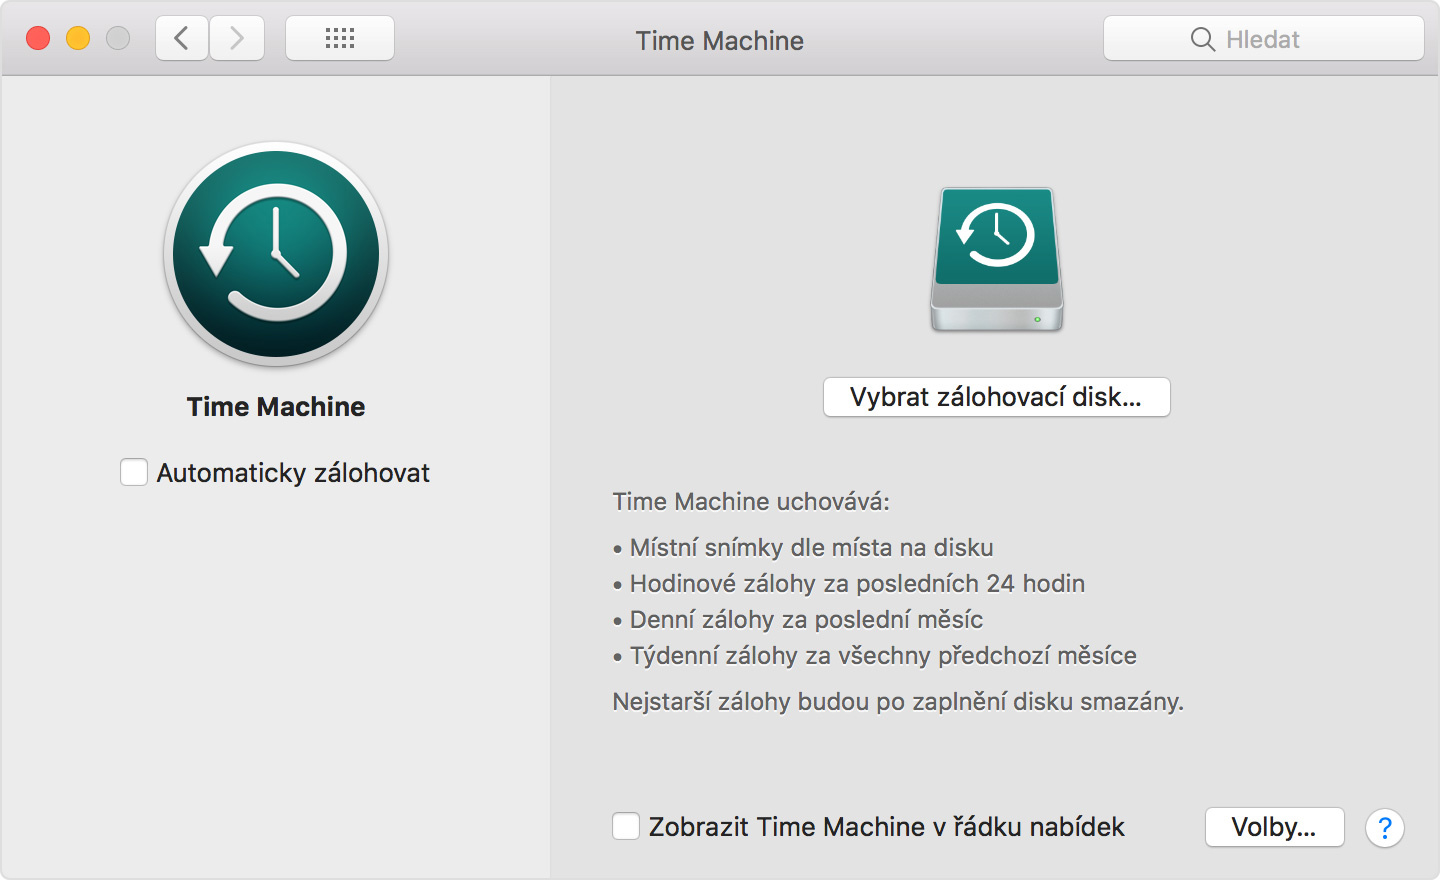Click the large Time Machine clock icon
This screenshot has height=880, width=1440.
[x=275, y=255]
